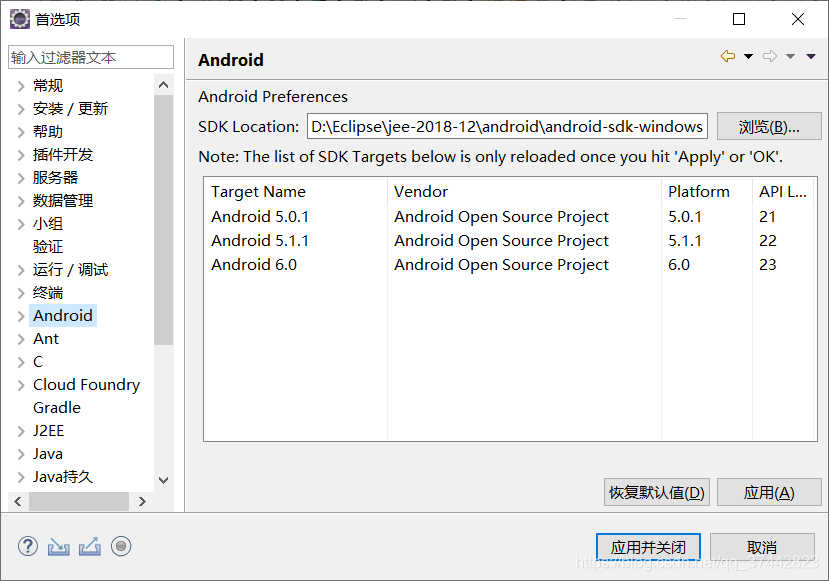Click the tree vertical scrollbar thumb

click(163, 220)
